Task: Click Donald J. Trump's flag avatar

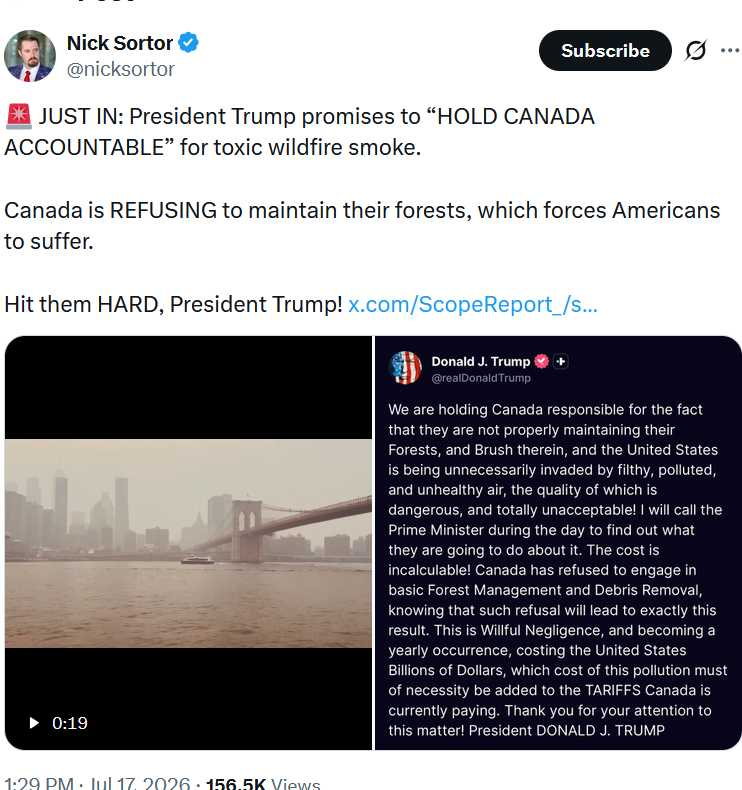Action: pos(406,368)
